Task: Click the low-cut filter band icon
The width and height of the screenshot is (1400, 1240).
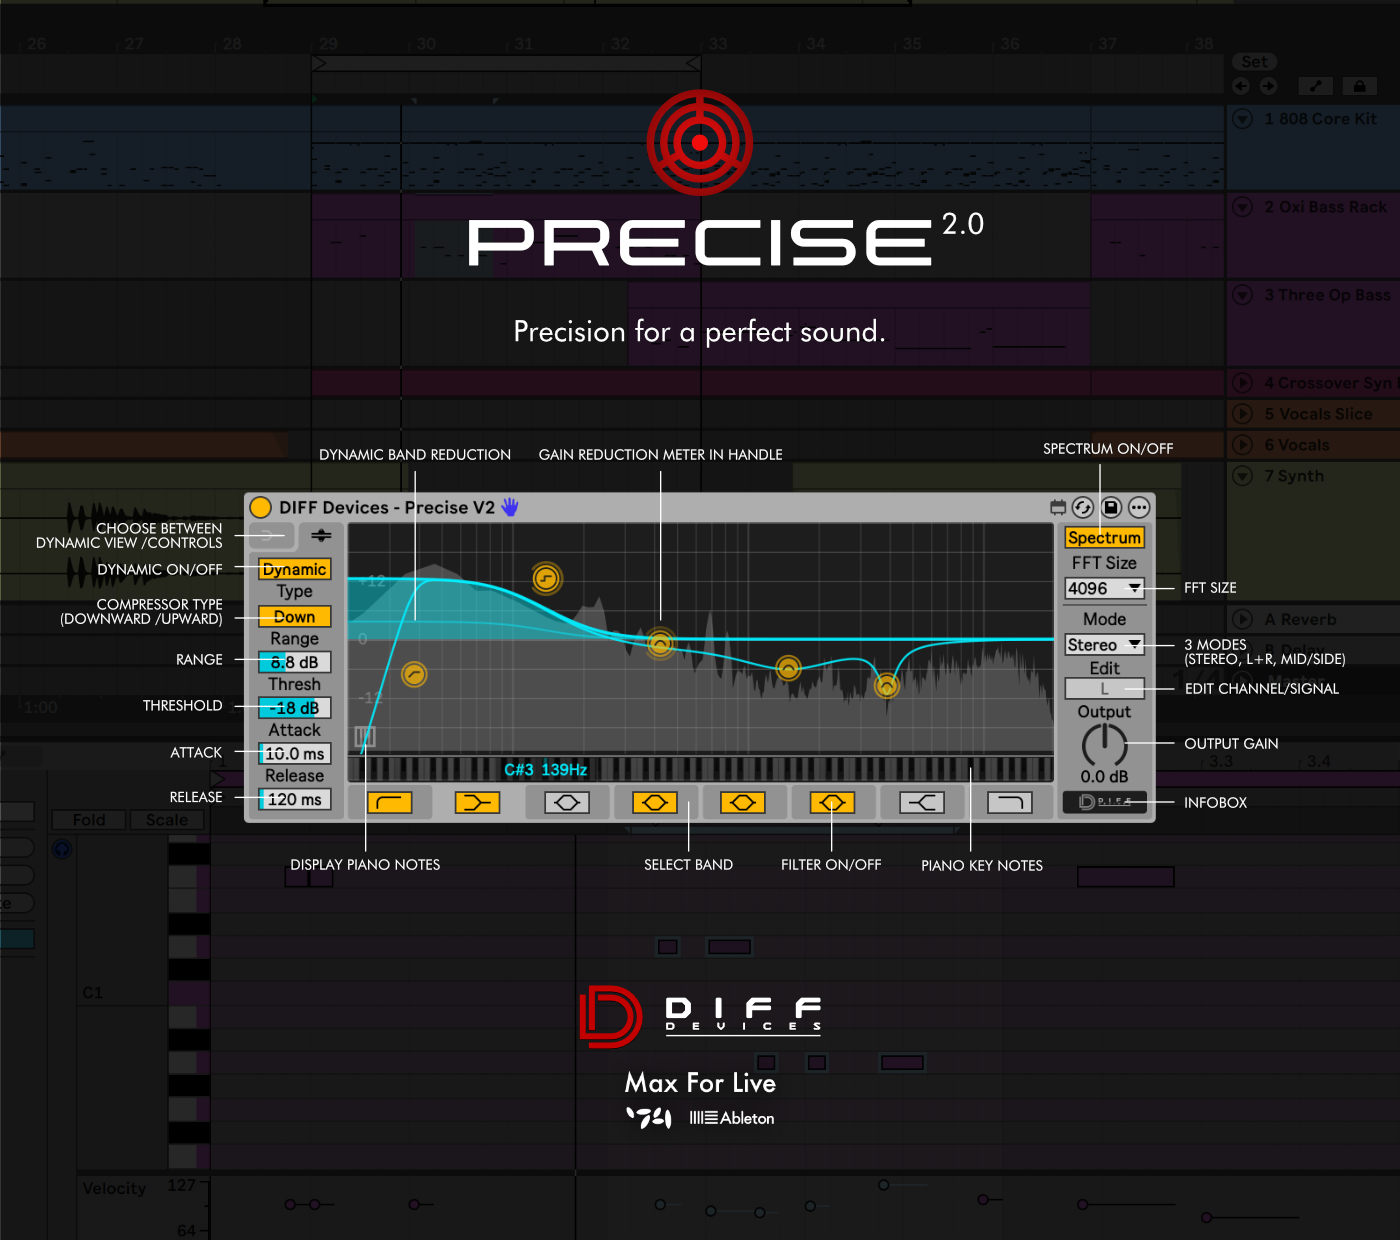Action: [x=389, y=802]
